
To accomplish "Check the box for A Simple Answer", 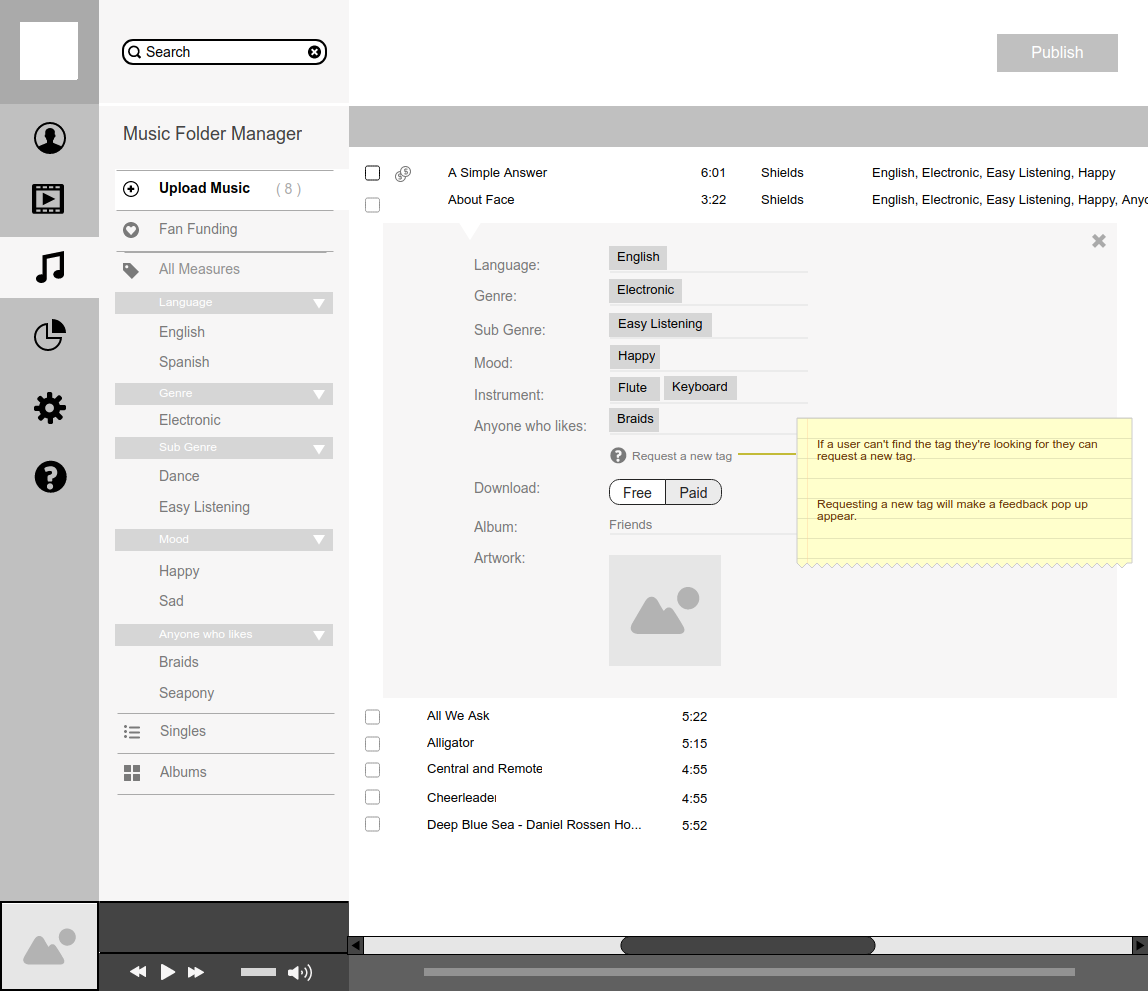I will (x=373, y=173).
